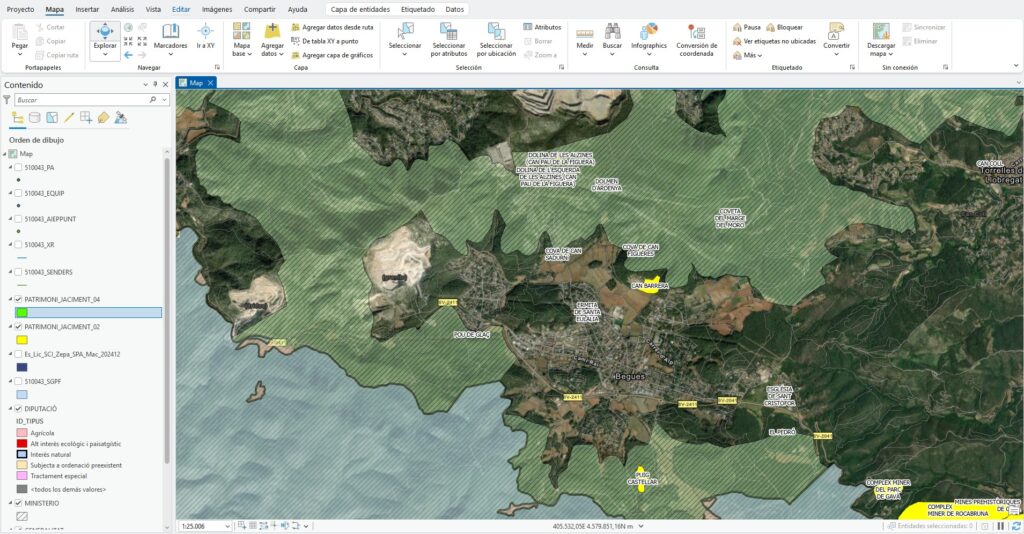The image size is (1024, 534).
Task: Click the Ver etiquetas no ubicadas button
Action: click(x=773, y=41)
